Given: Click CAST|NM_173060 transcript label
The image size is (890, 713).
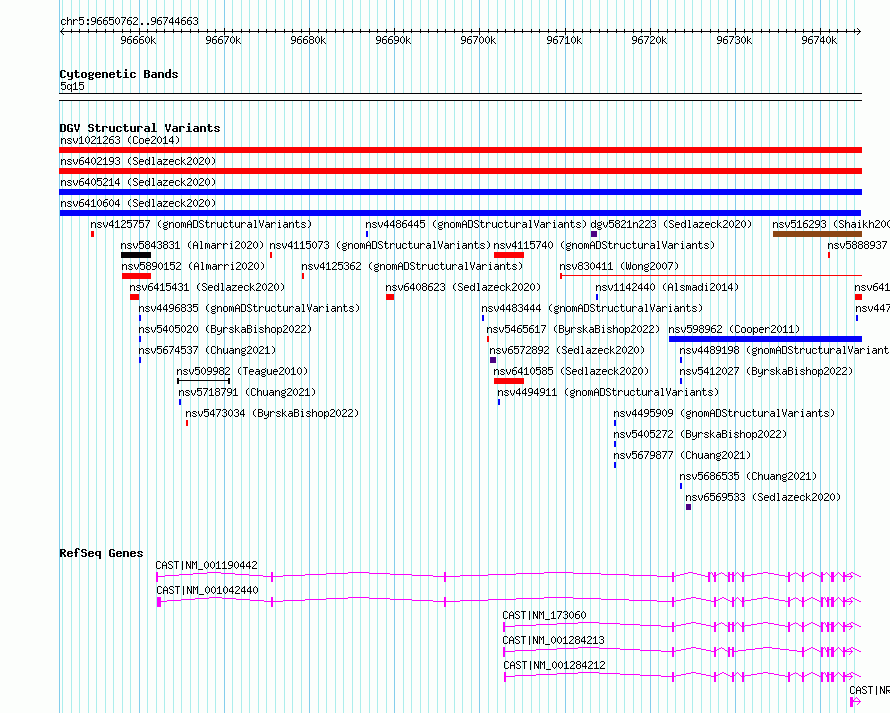Looking at the screenshot, I should pyautogui.click(x=544, y=615).
